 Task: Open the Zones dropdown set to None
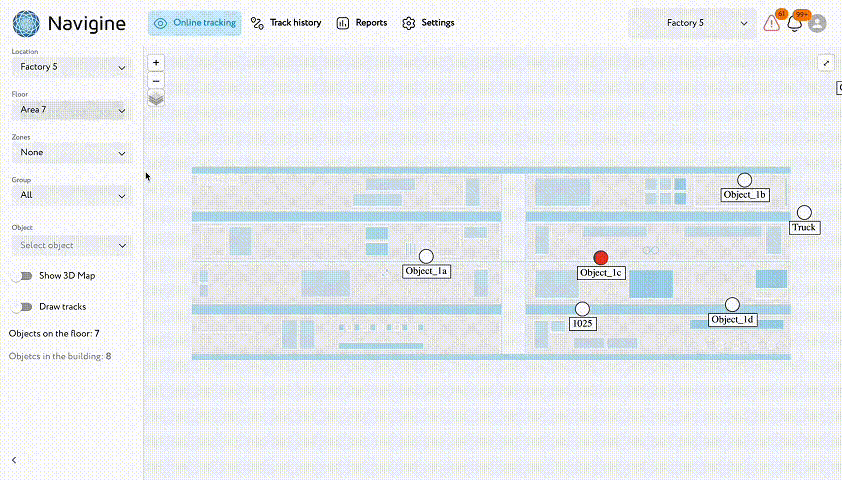(x=70, y=153)
